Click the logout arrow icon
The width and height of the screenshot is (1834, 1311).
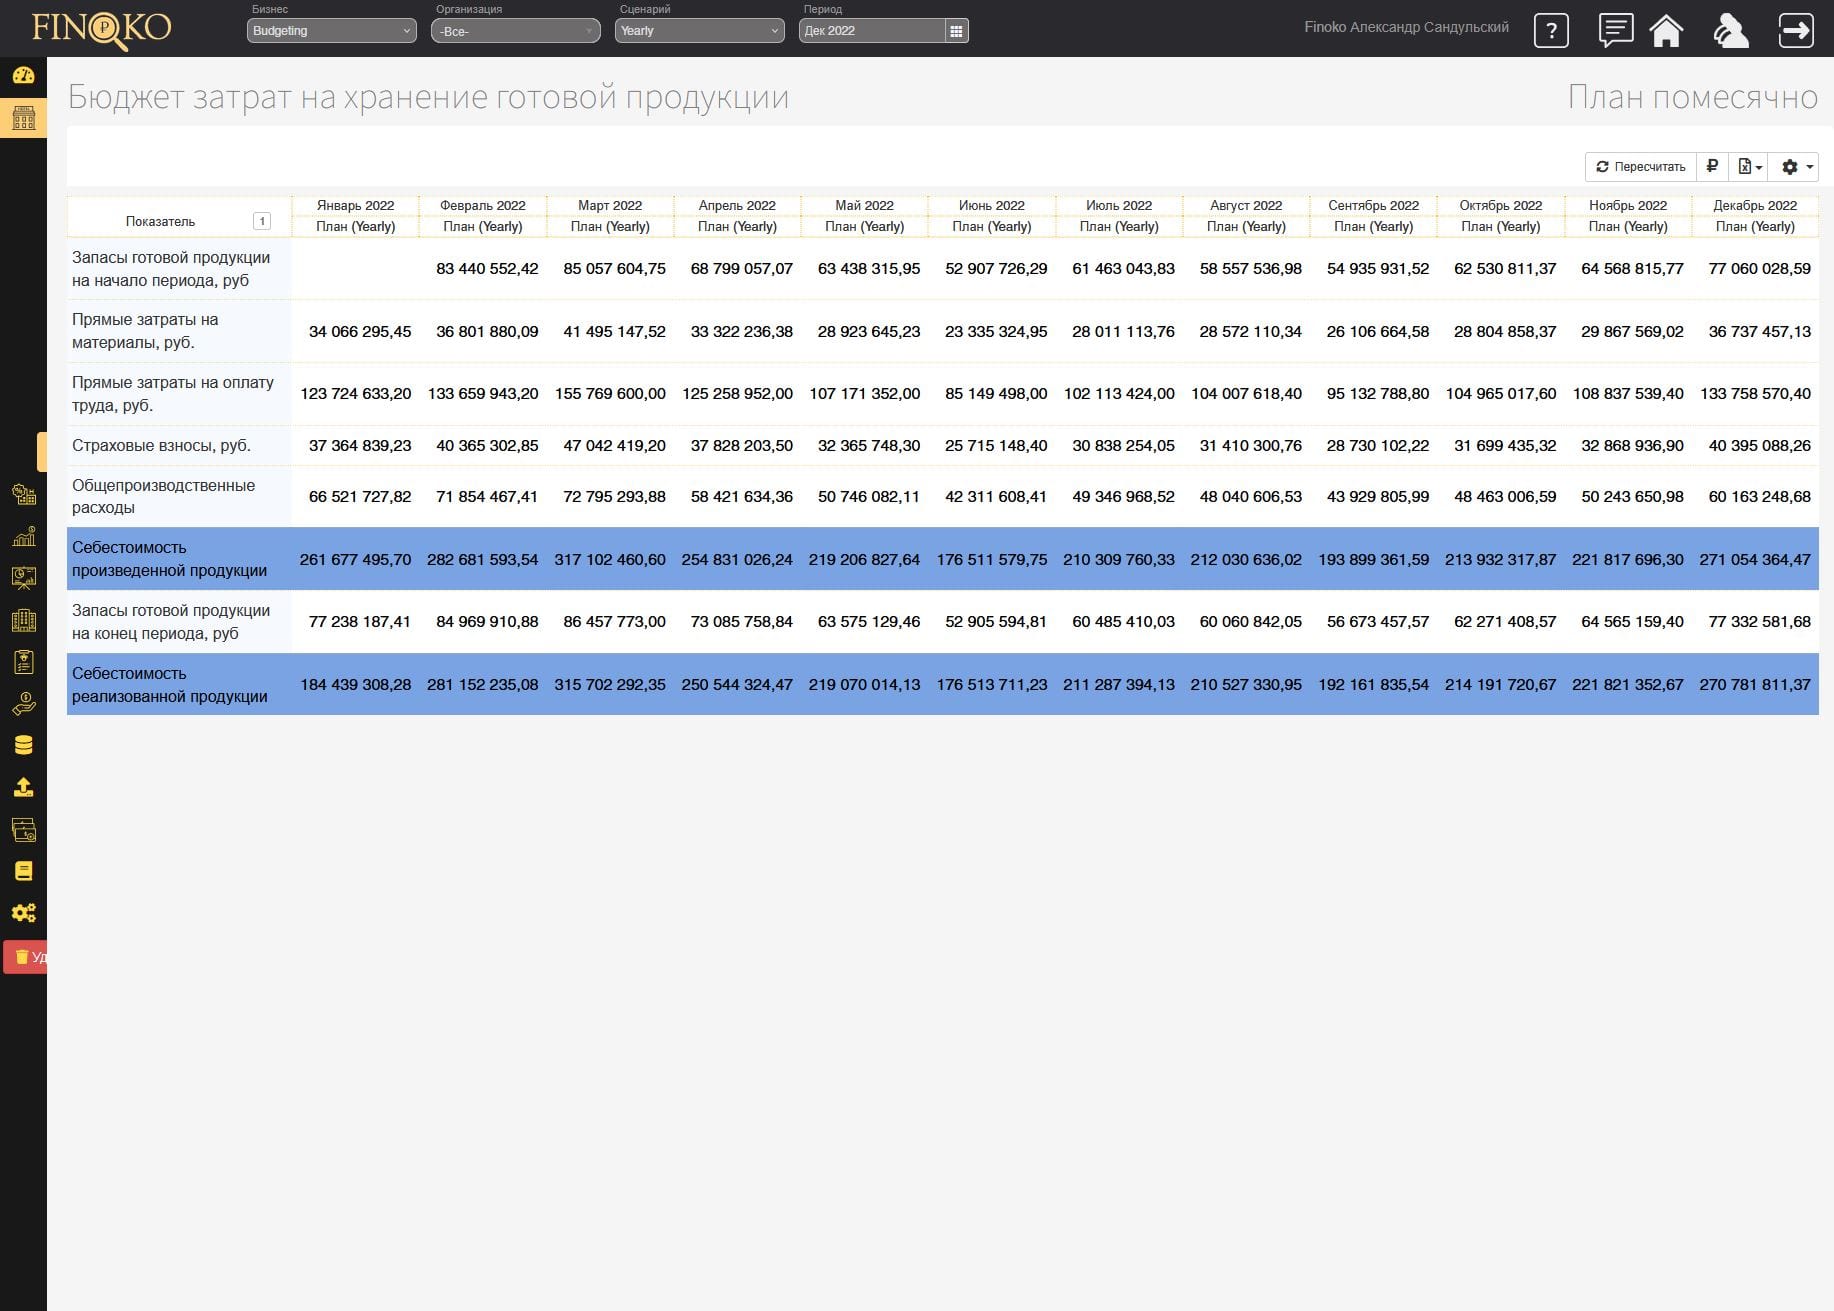pos(1796,30)
